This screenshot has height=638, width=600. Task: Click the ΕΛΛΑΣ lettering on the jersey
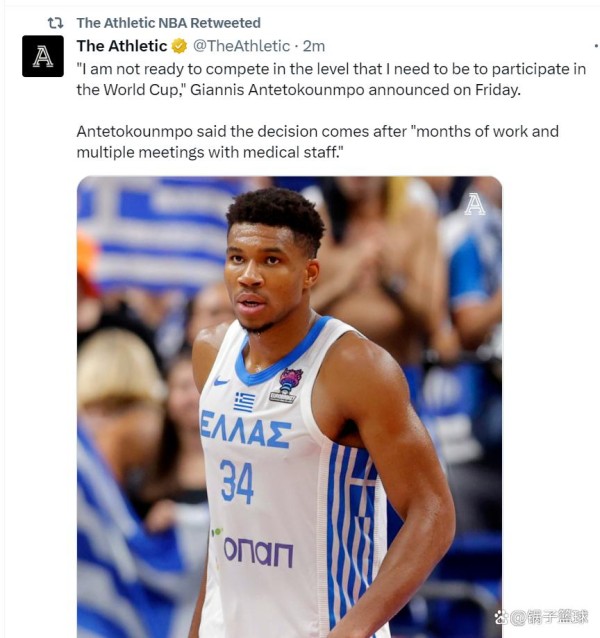[x=246, y=428]
